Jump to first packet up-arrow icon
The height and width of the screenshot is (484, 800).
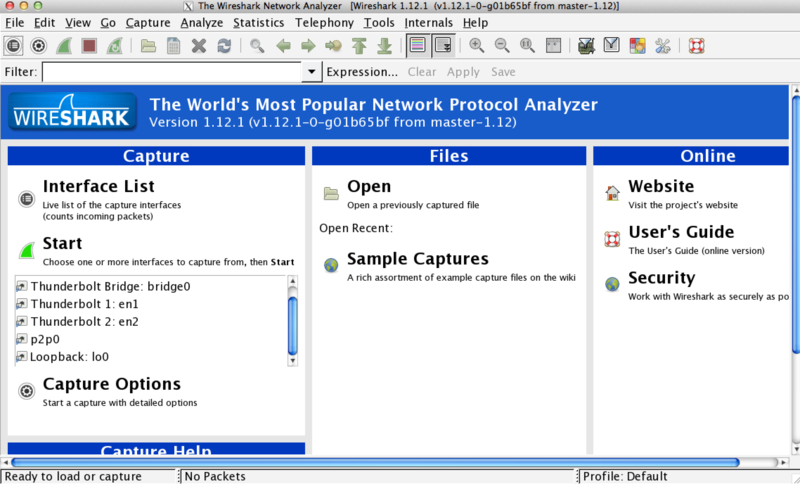(x=359, y=46)
